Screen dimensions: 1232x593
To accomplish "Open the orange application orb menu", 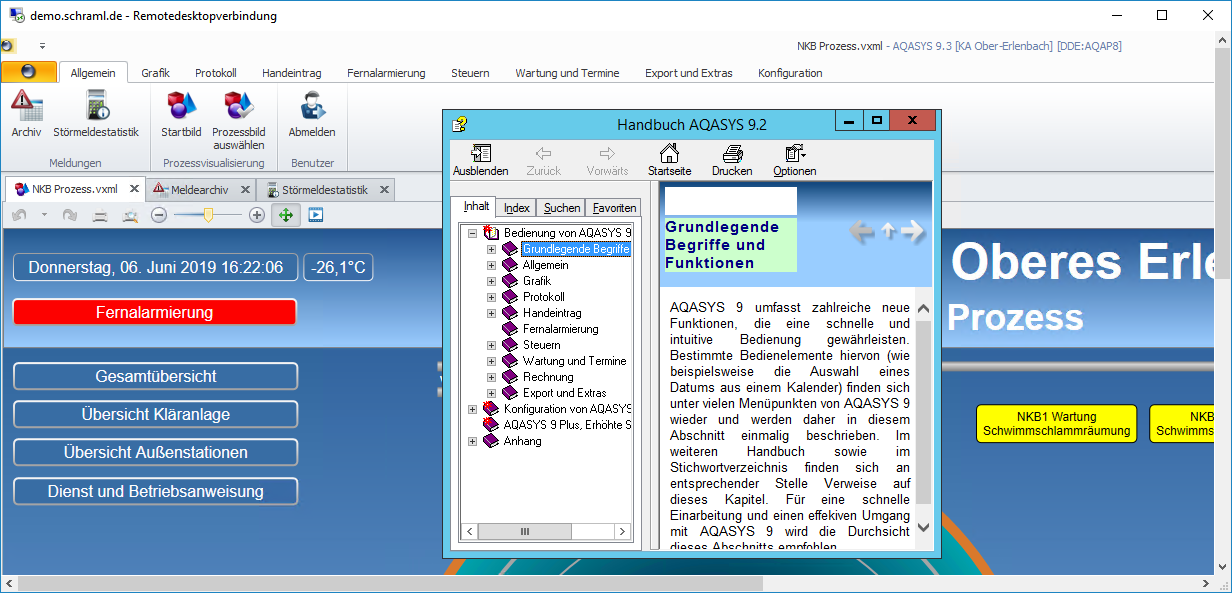I will point(28,72).
